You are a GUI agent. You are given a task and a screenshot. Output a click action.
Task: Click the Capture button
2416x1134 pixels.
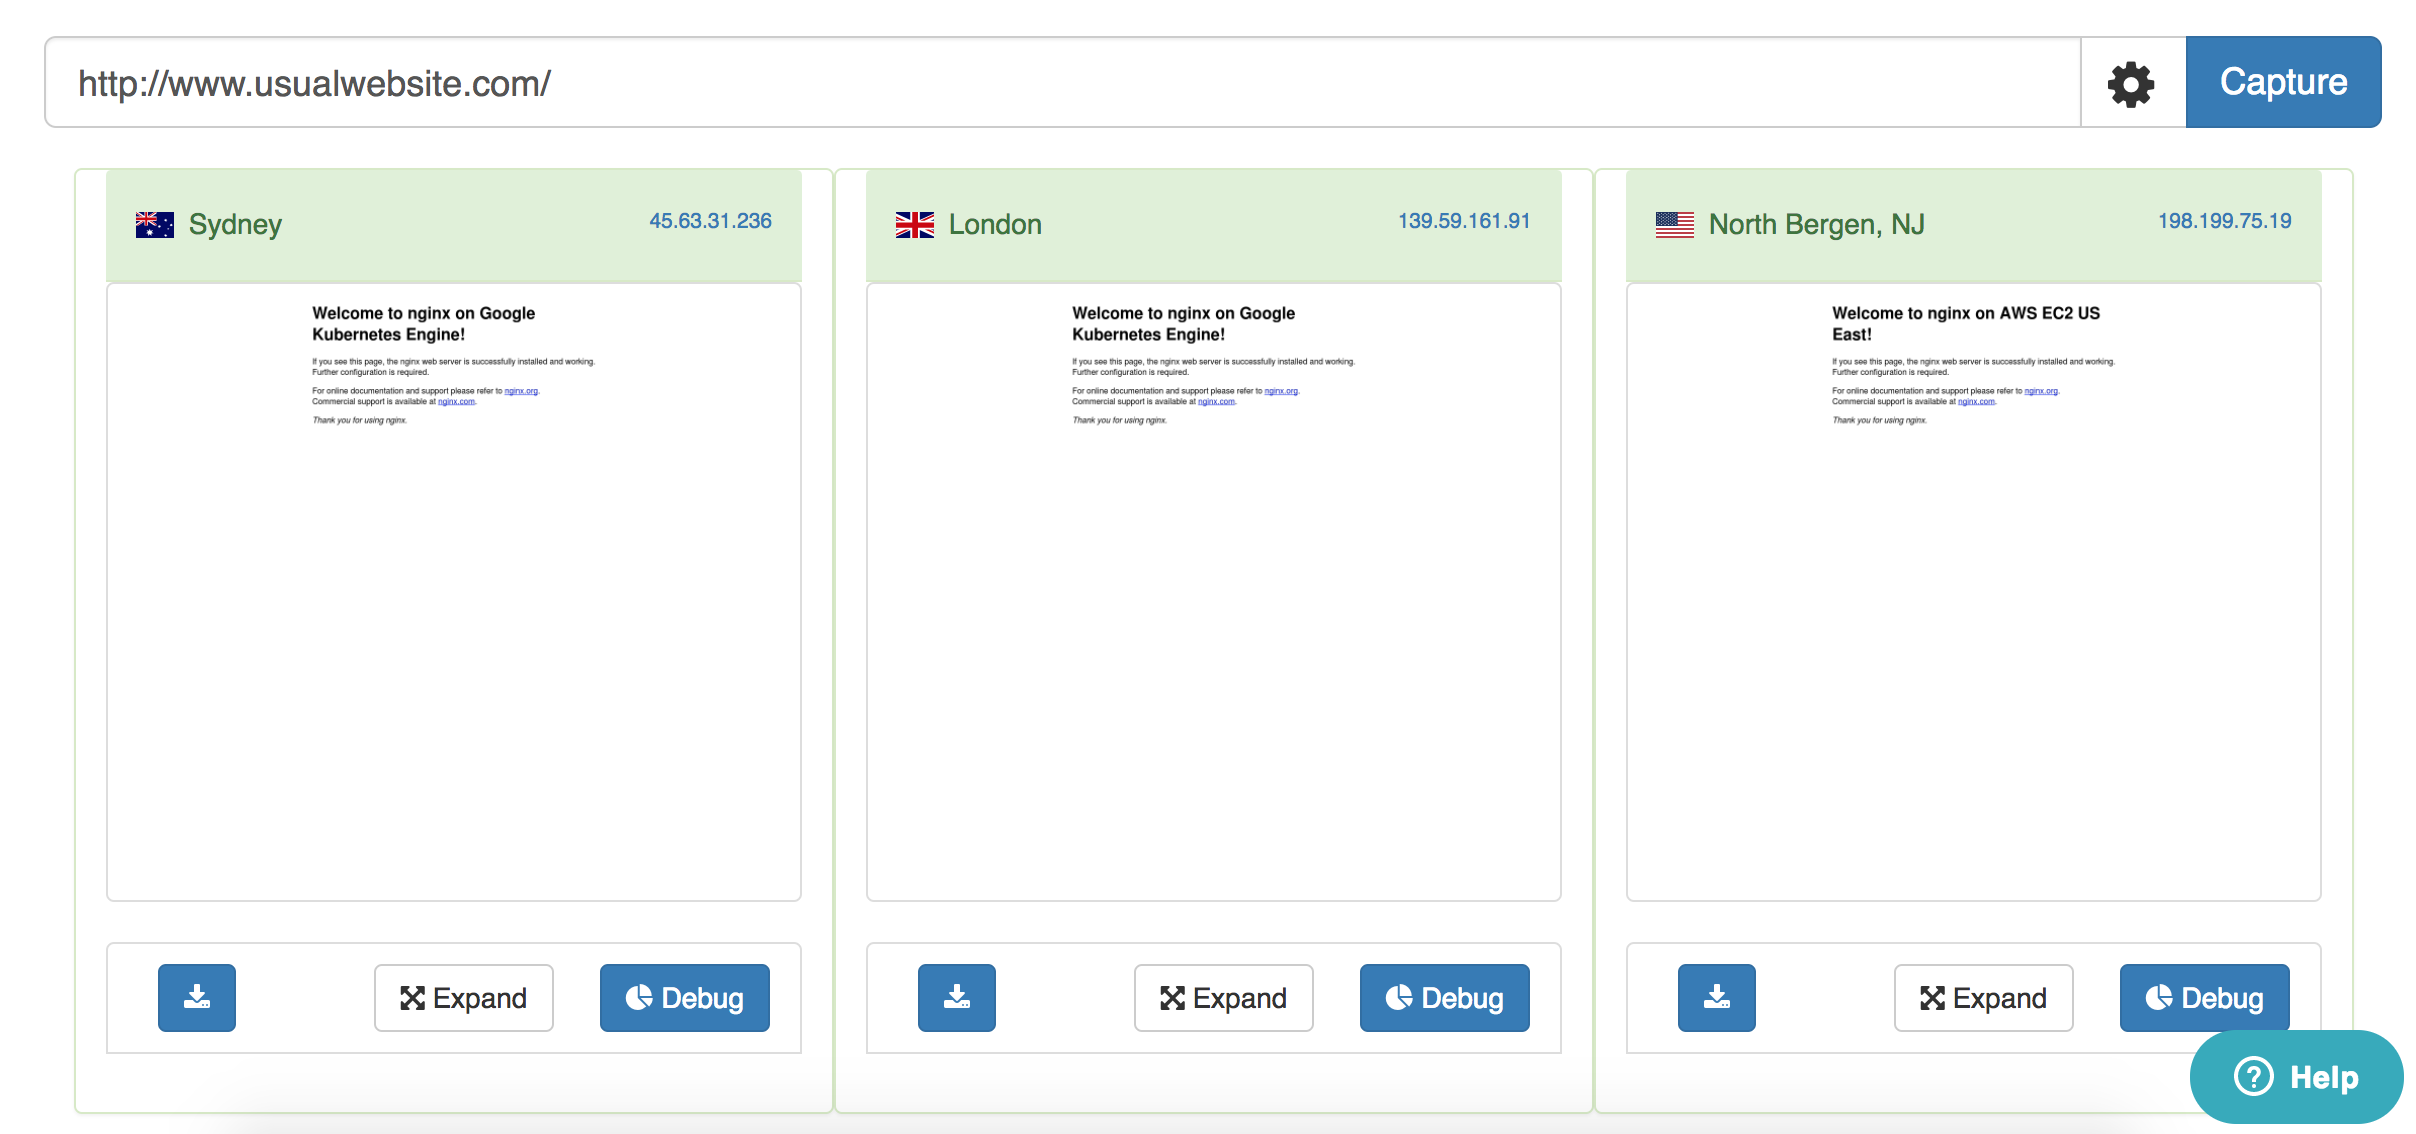pyautogui.click(x=2283, y=82)
